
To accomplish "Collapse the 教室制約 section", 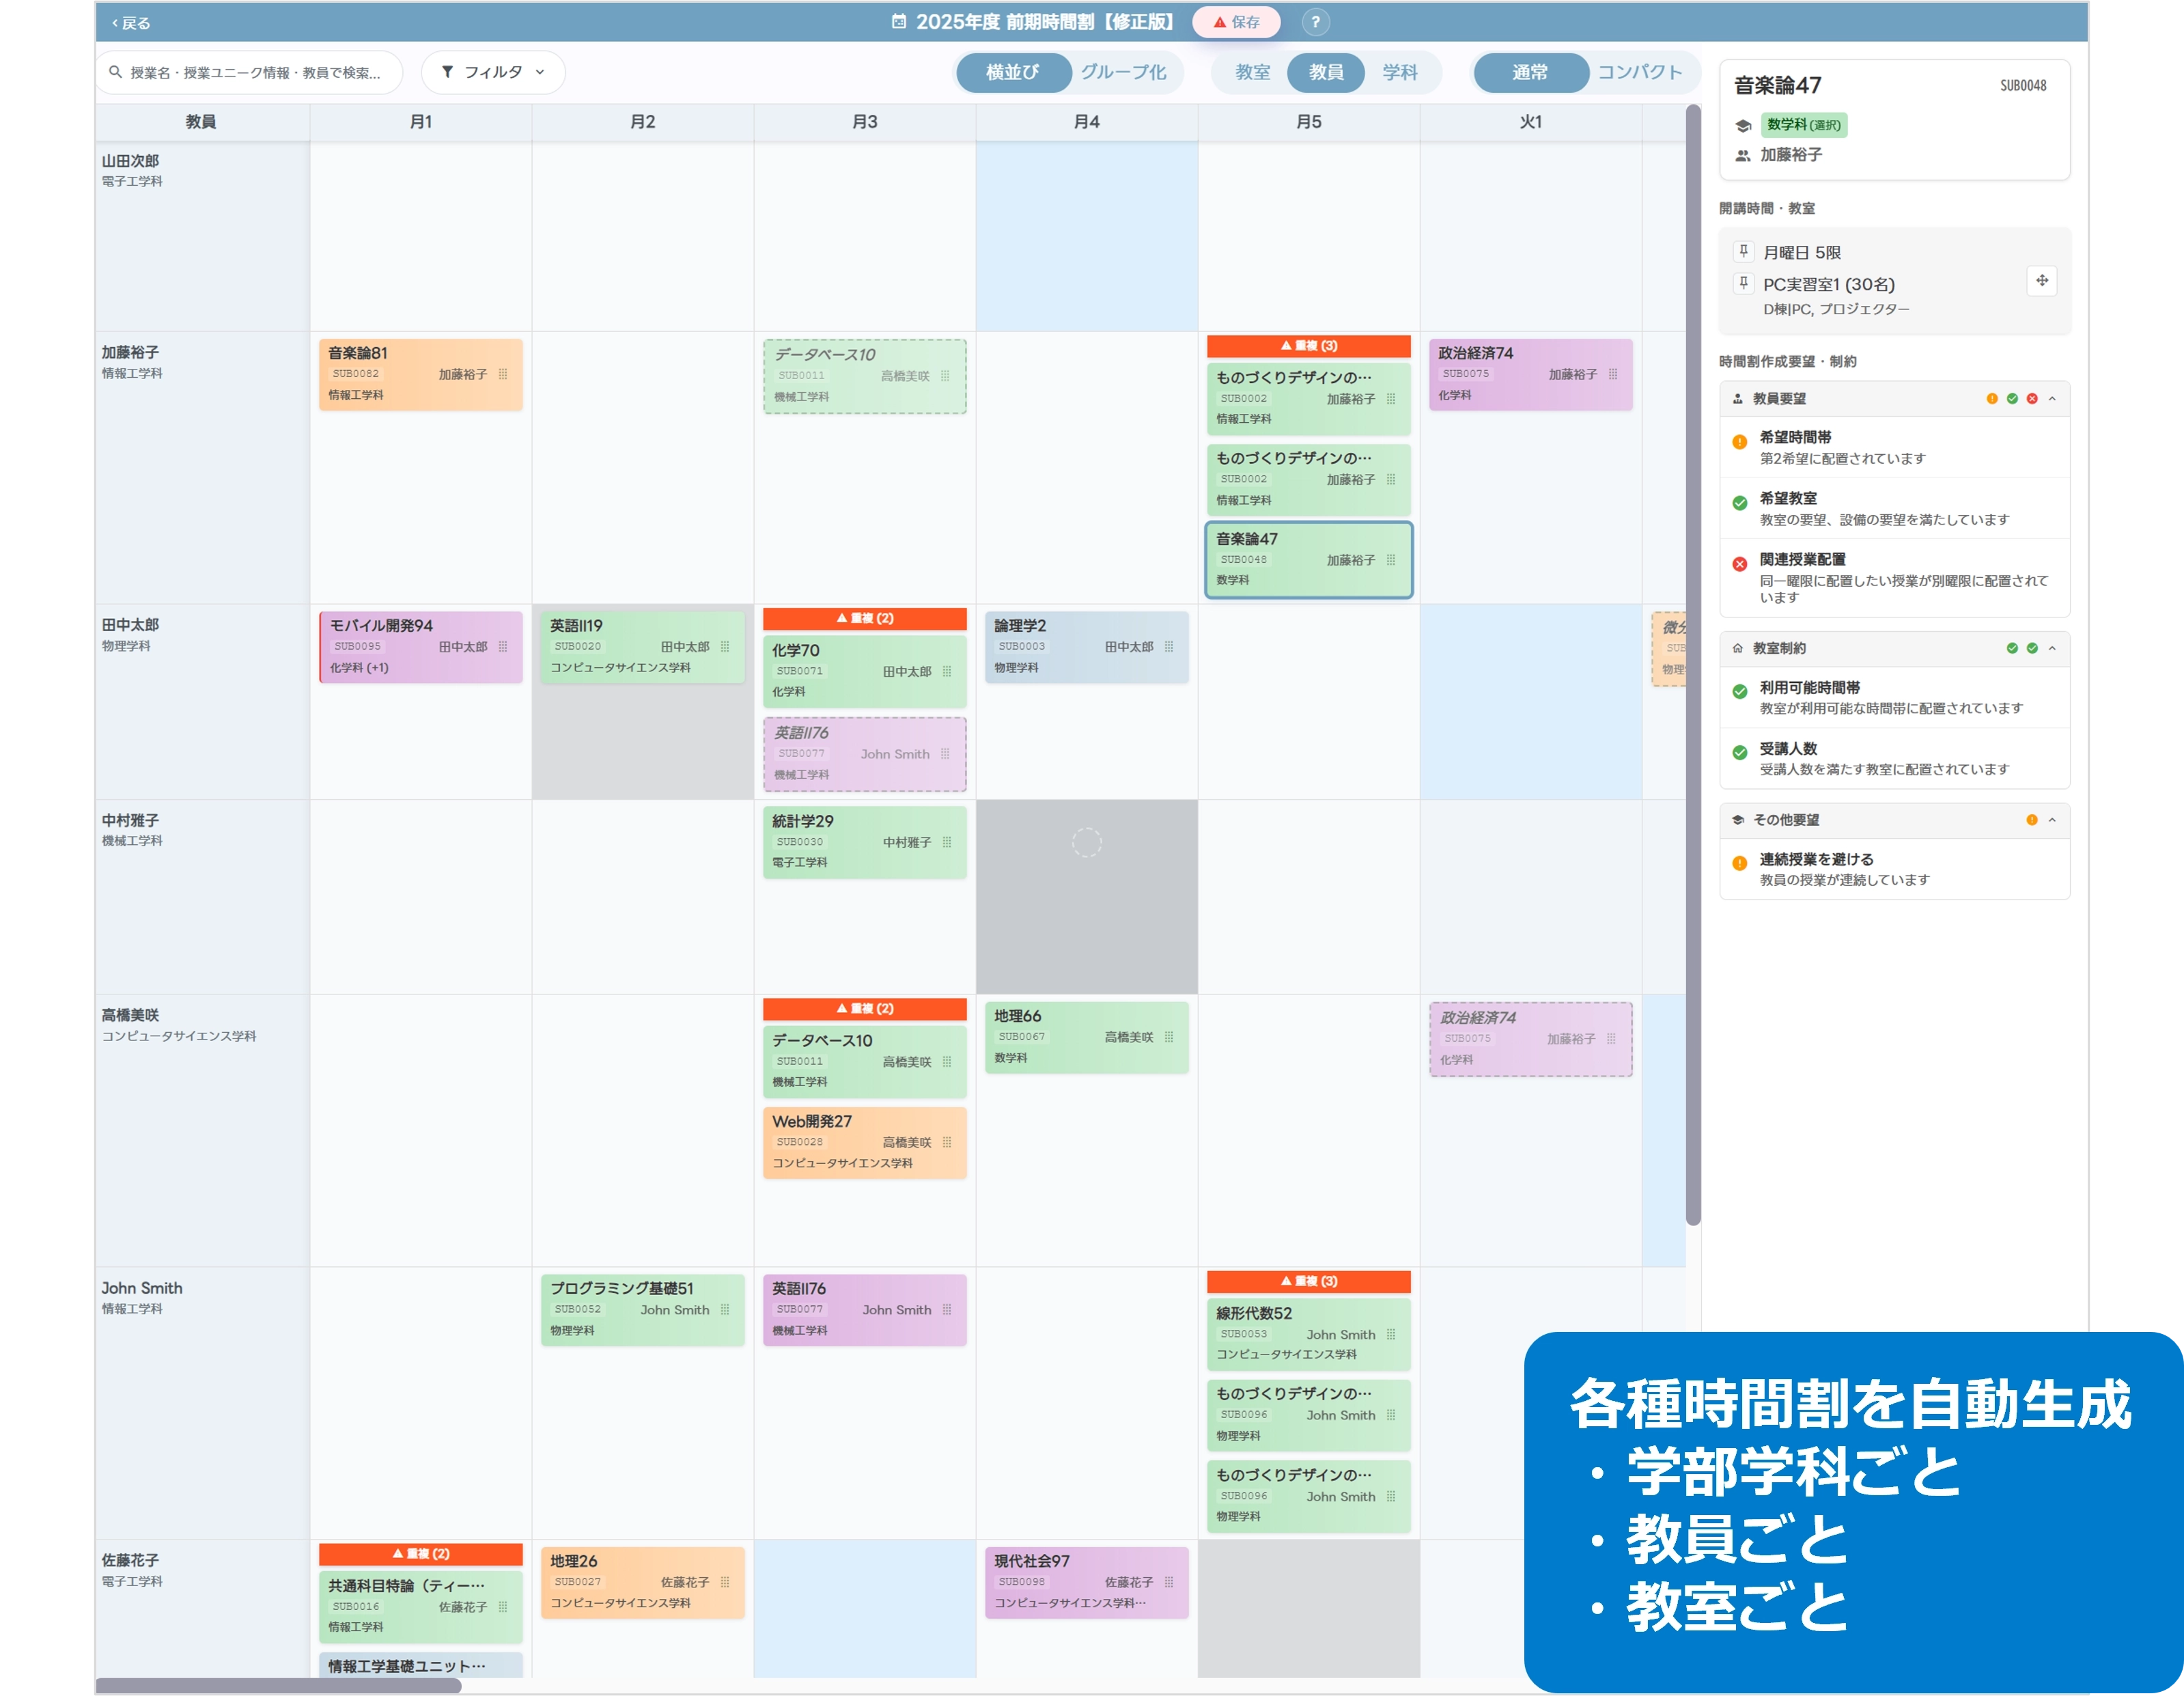I will (x=2052, y=648).
